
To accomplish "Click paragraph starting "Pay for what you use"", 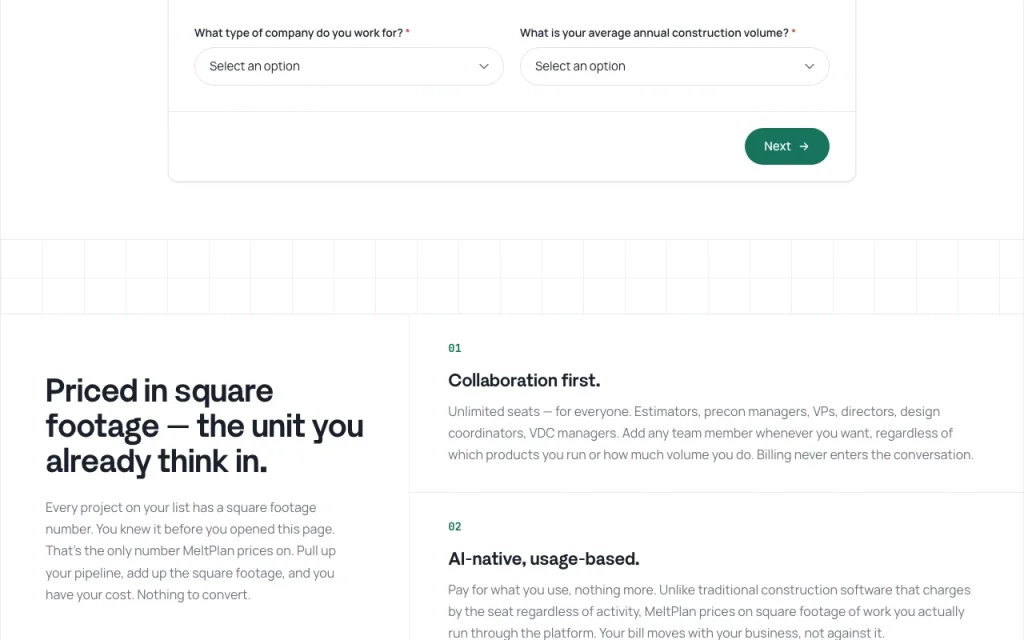I will coord(709,611).
